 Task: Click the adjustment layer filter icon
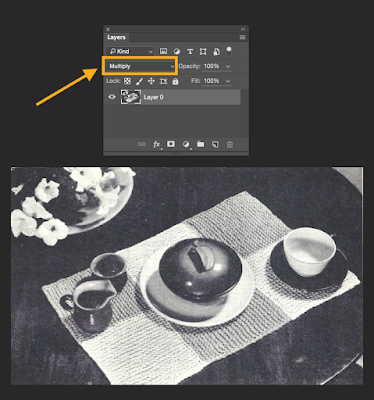177,51
